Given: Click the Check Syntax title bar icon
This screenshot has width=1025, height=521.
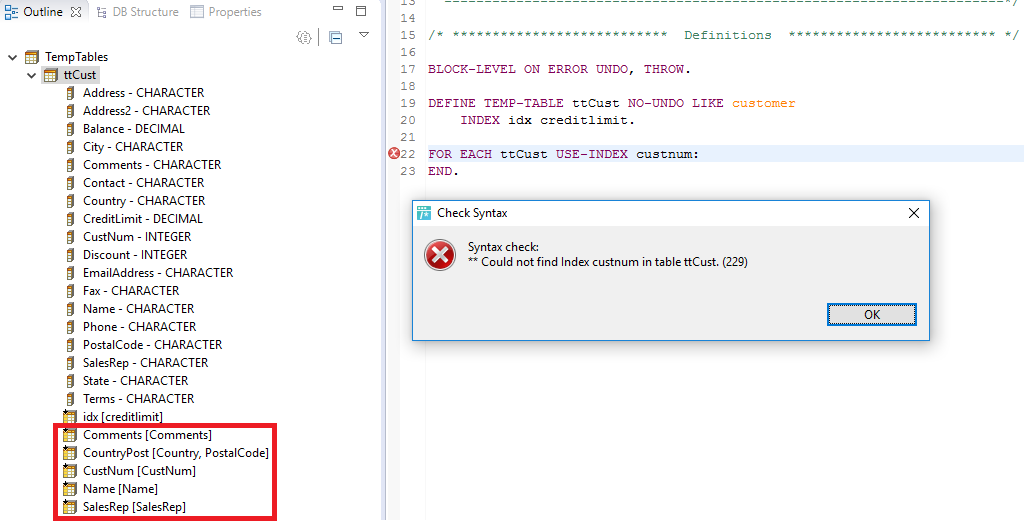Looking at the screenshot, I should point(424,213).
